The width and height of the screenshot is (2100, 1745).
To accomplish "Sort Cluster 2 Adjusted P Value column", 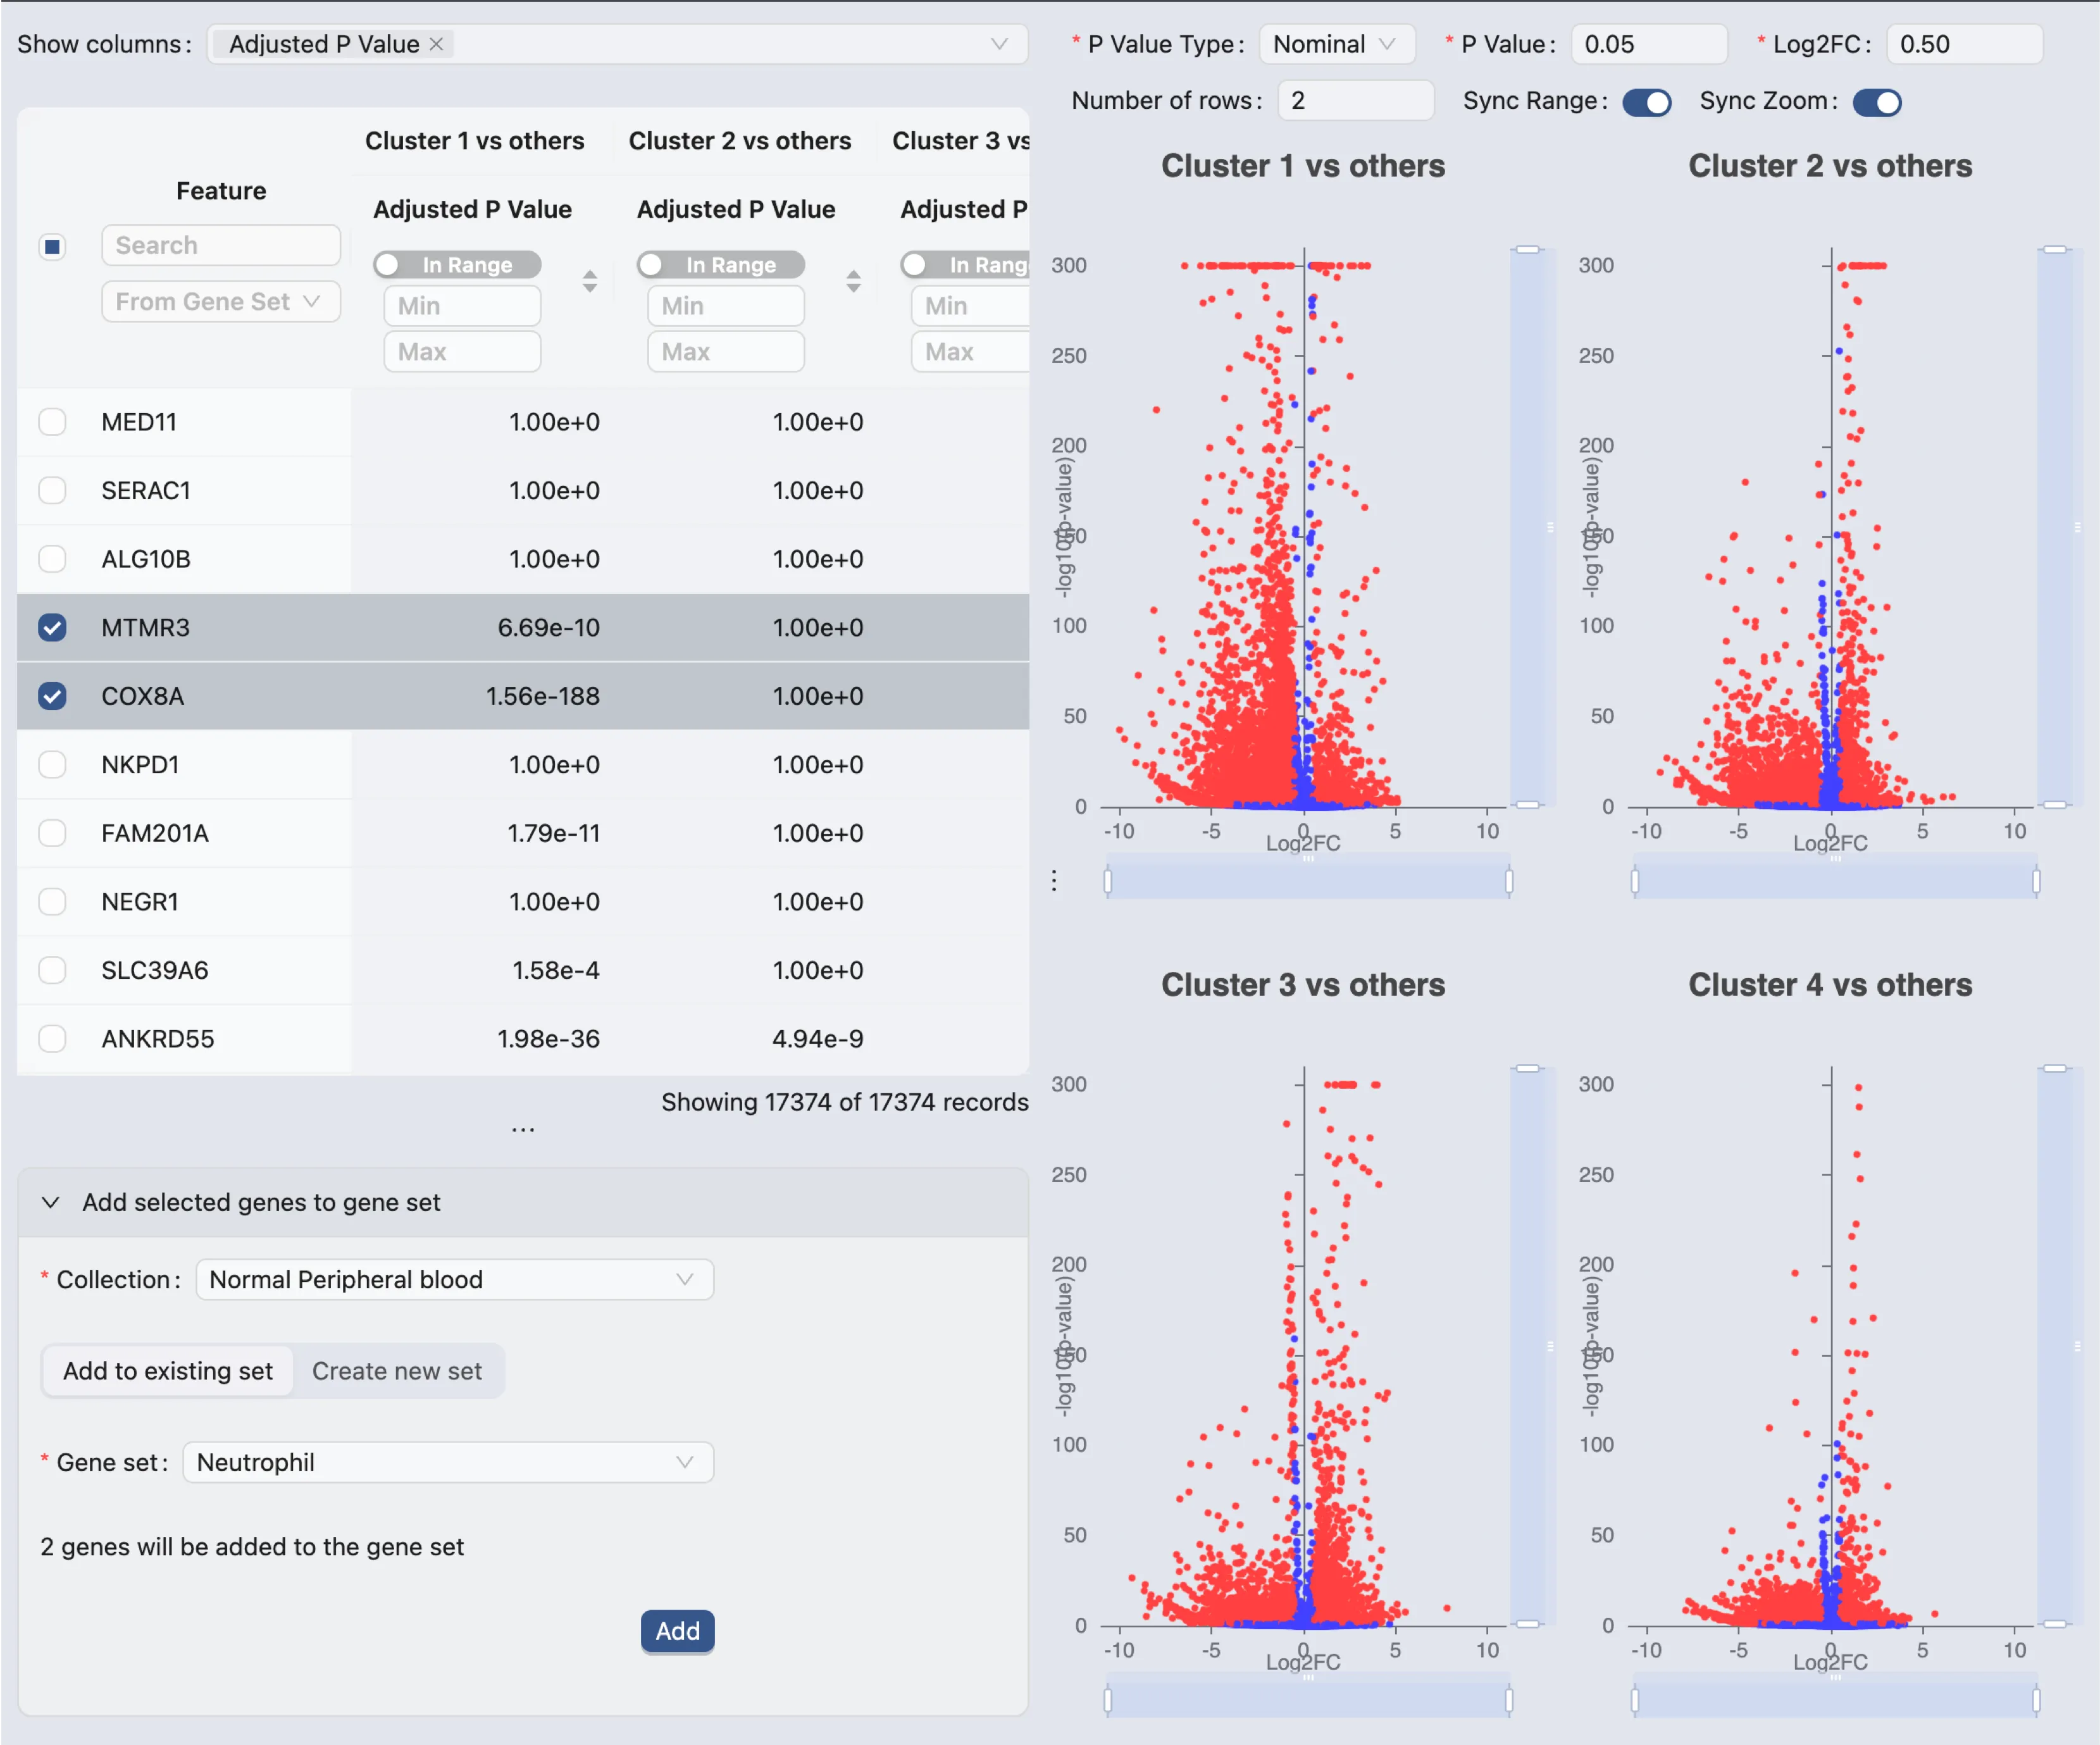I will pyautogui.click(x=853, y=281).
